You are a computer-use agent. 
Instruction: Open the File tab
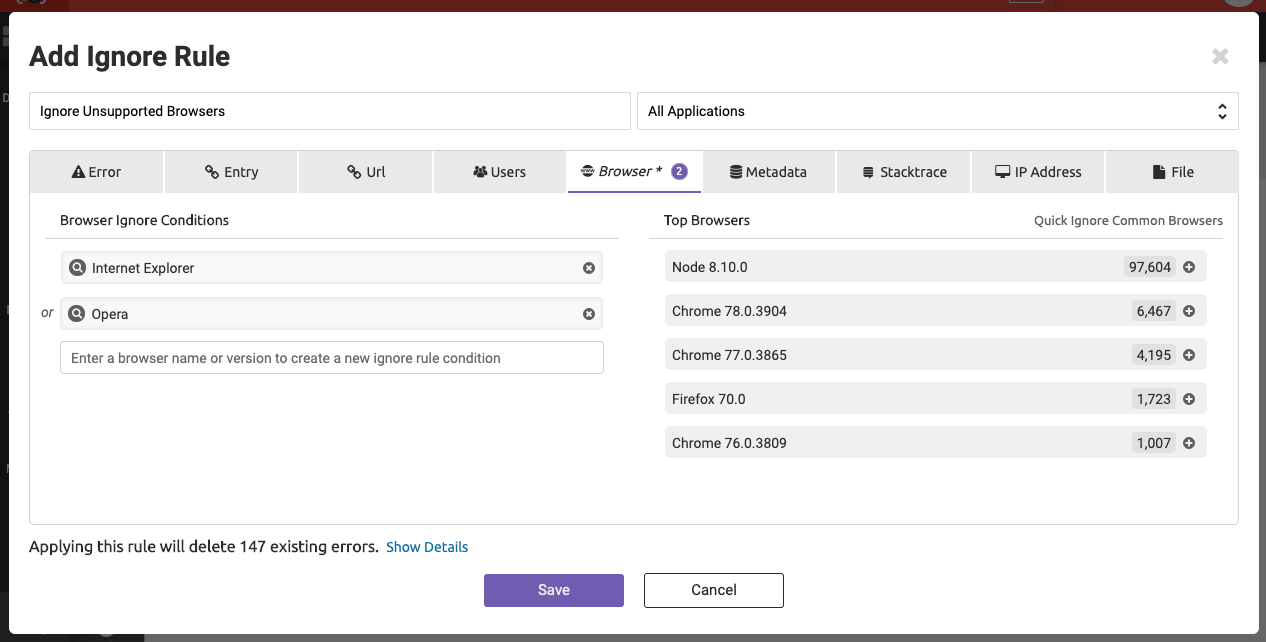[1172, 172]
